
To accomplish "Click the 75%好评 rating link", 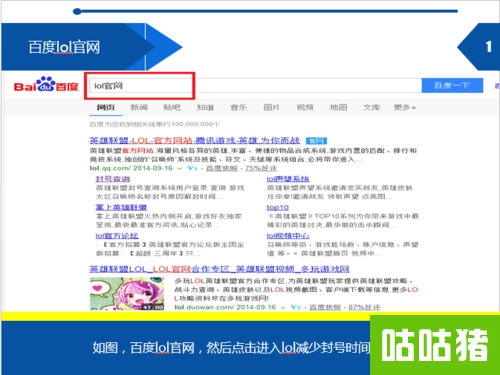I will (261, 168).
